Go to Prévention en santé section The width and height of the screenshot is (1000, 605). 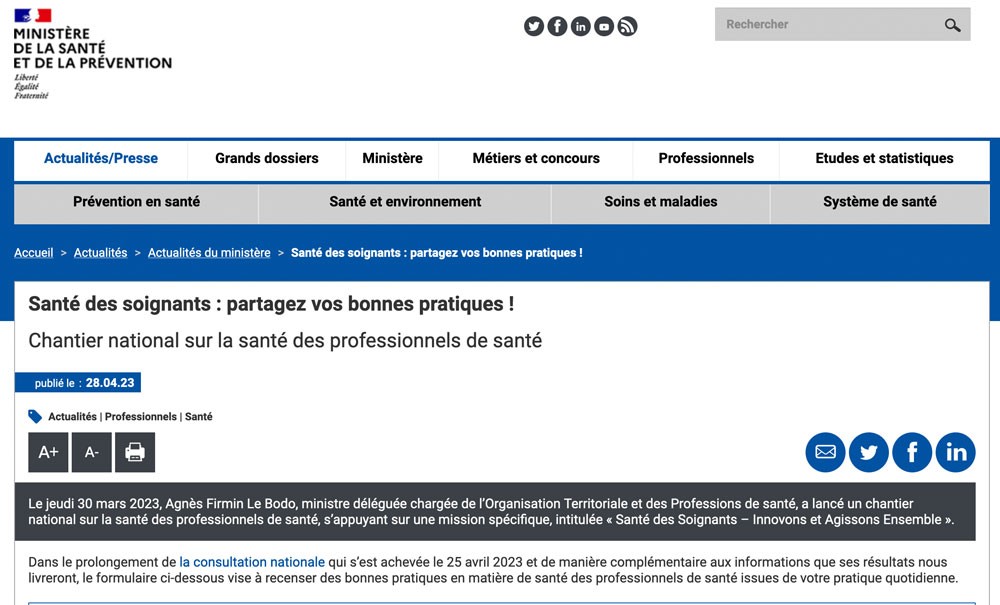tap(136, 202)
